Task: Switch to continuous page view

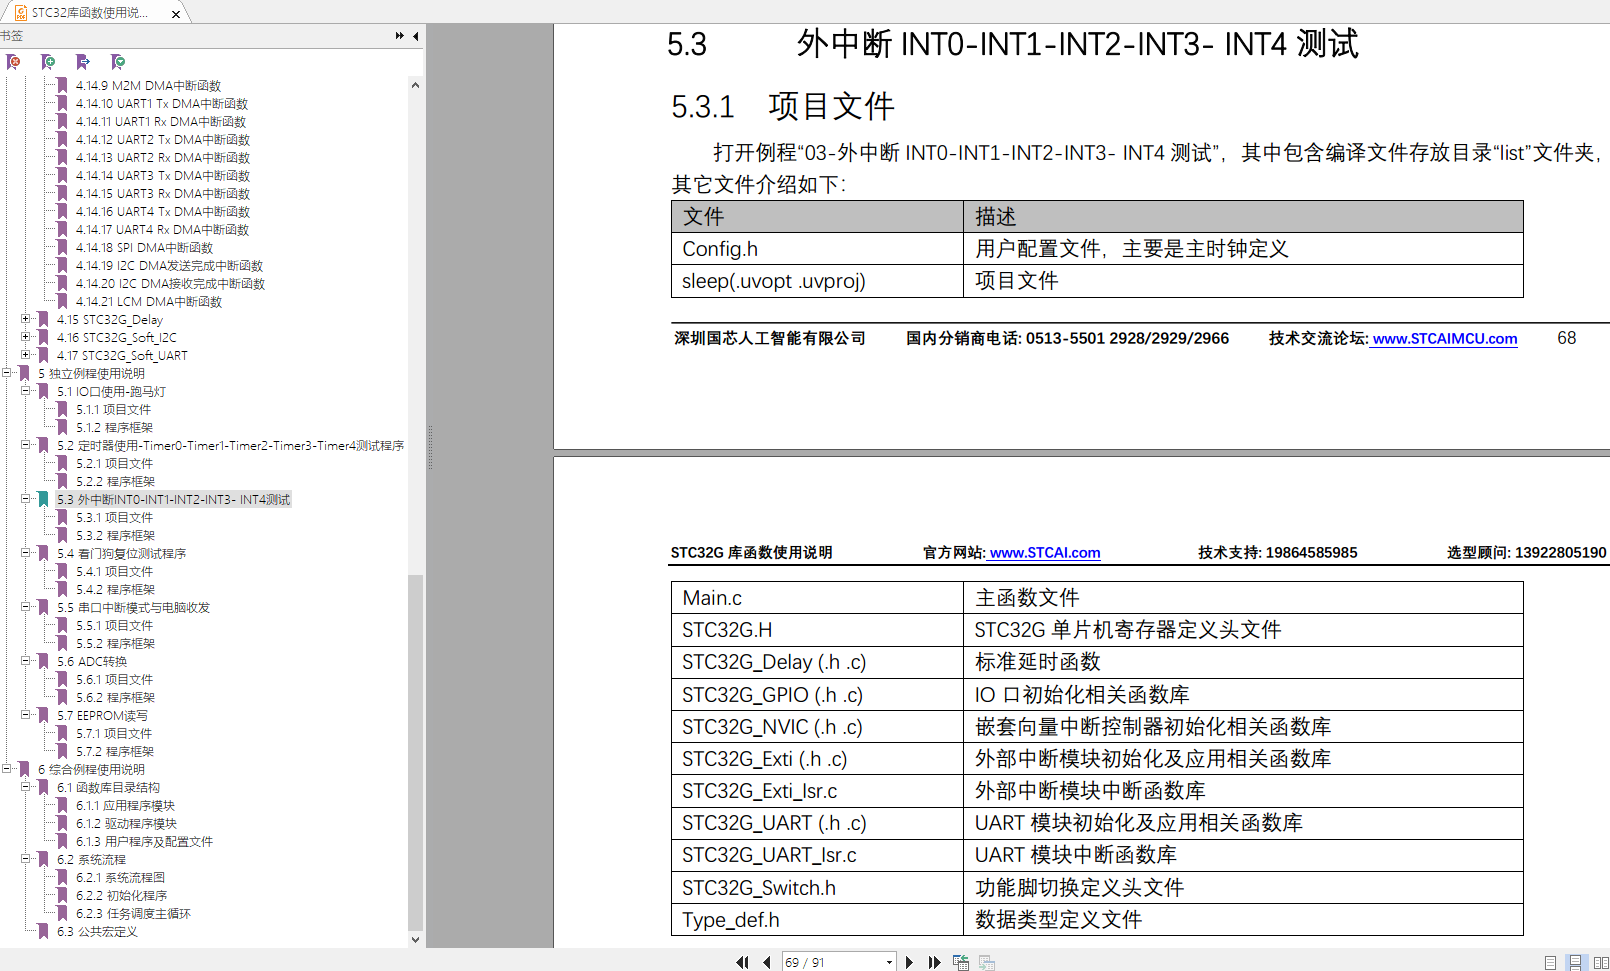Action: [1575, 962]
